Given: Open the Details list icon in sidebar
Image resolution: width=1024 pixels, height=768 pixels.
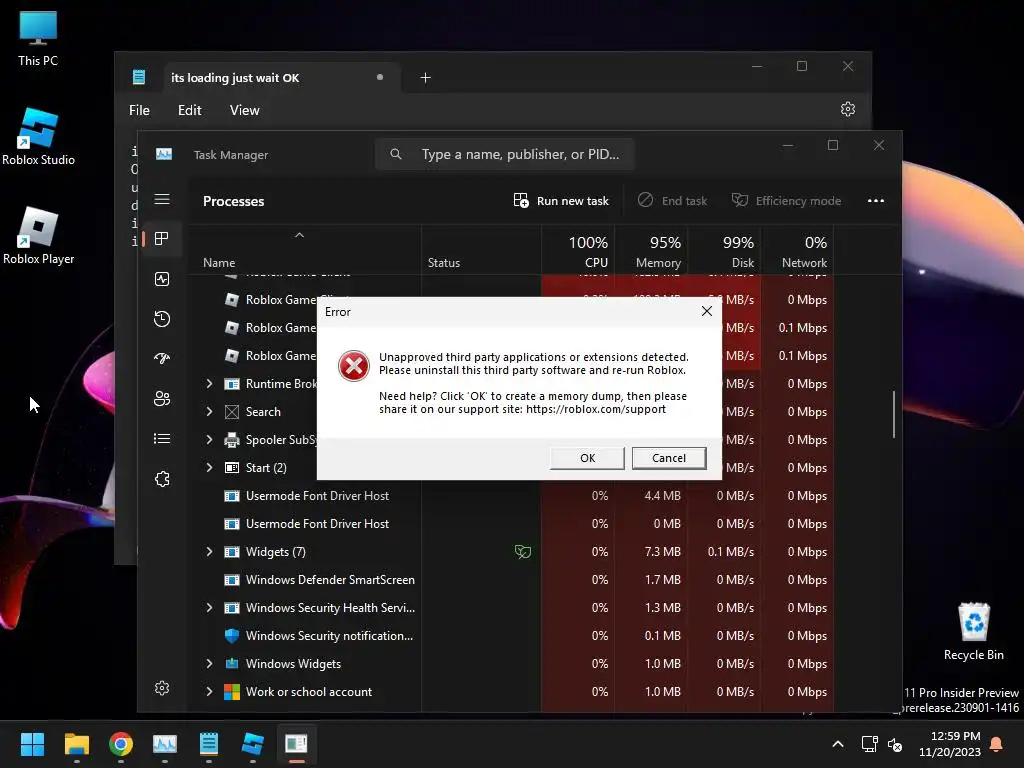Looking at the screenshot, I should tap(162, 438).
